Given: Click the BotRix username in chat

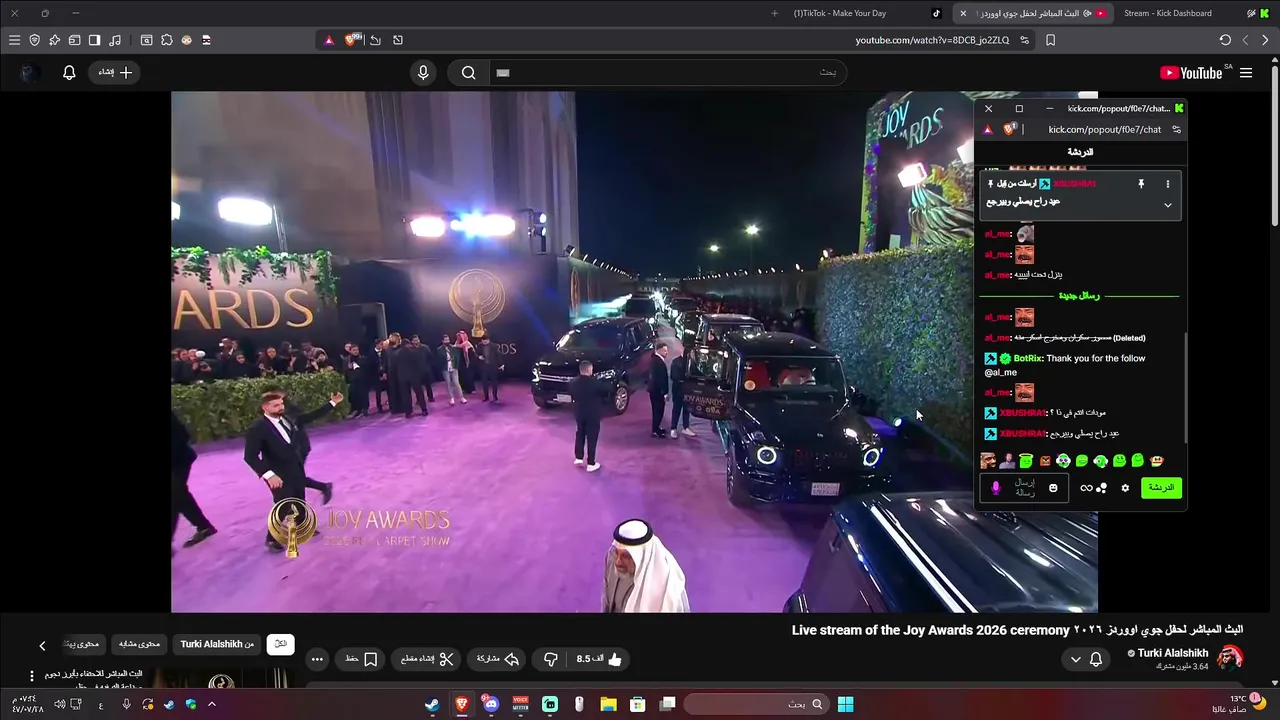Looking at the screenshot, I should click(1030, 358).
